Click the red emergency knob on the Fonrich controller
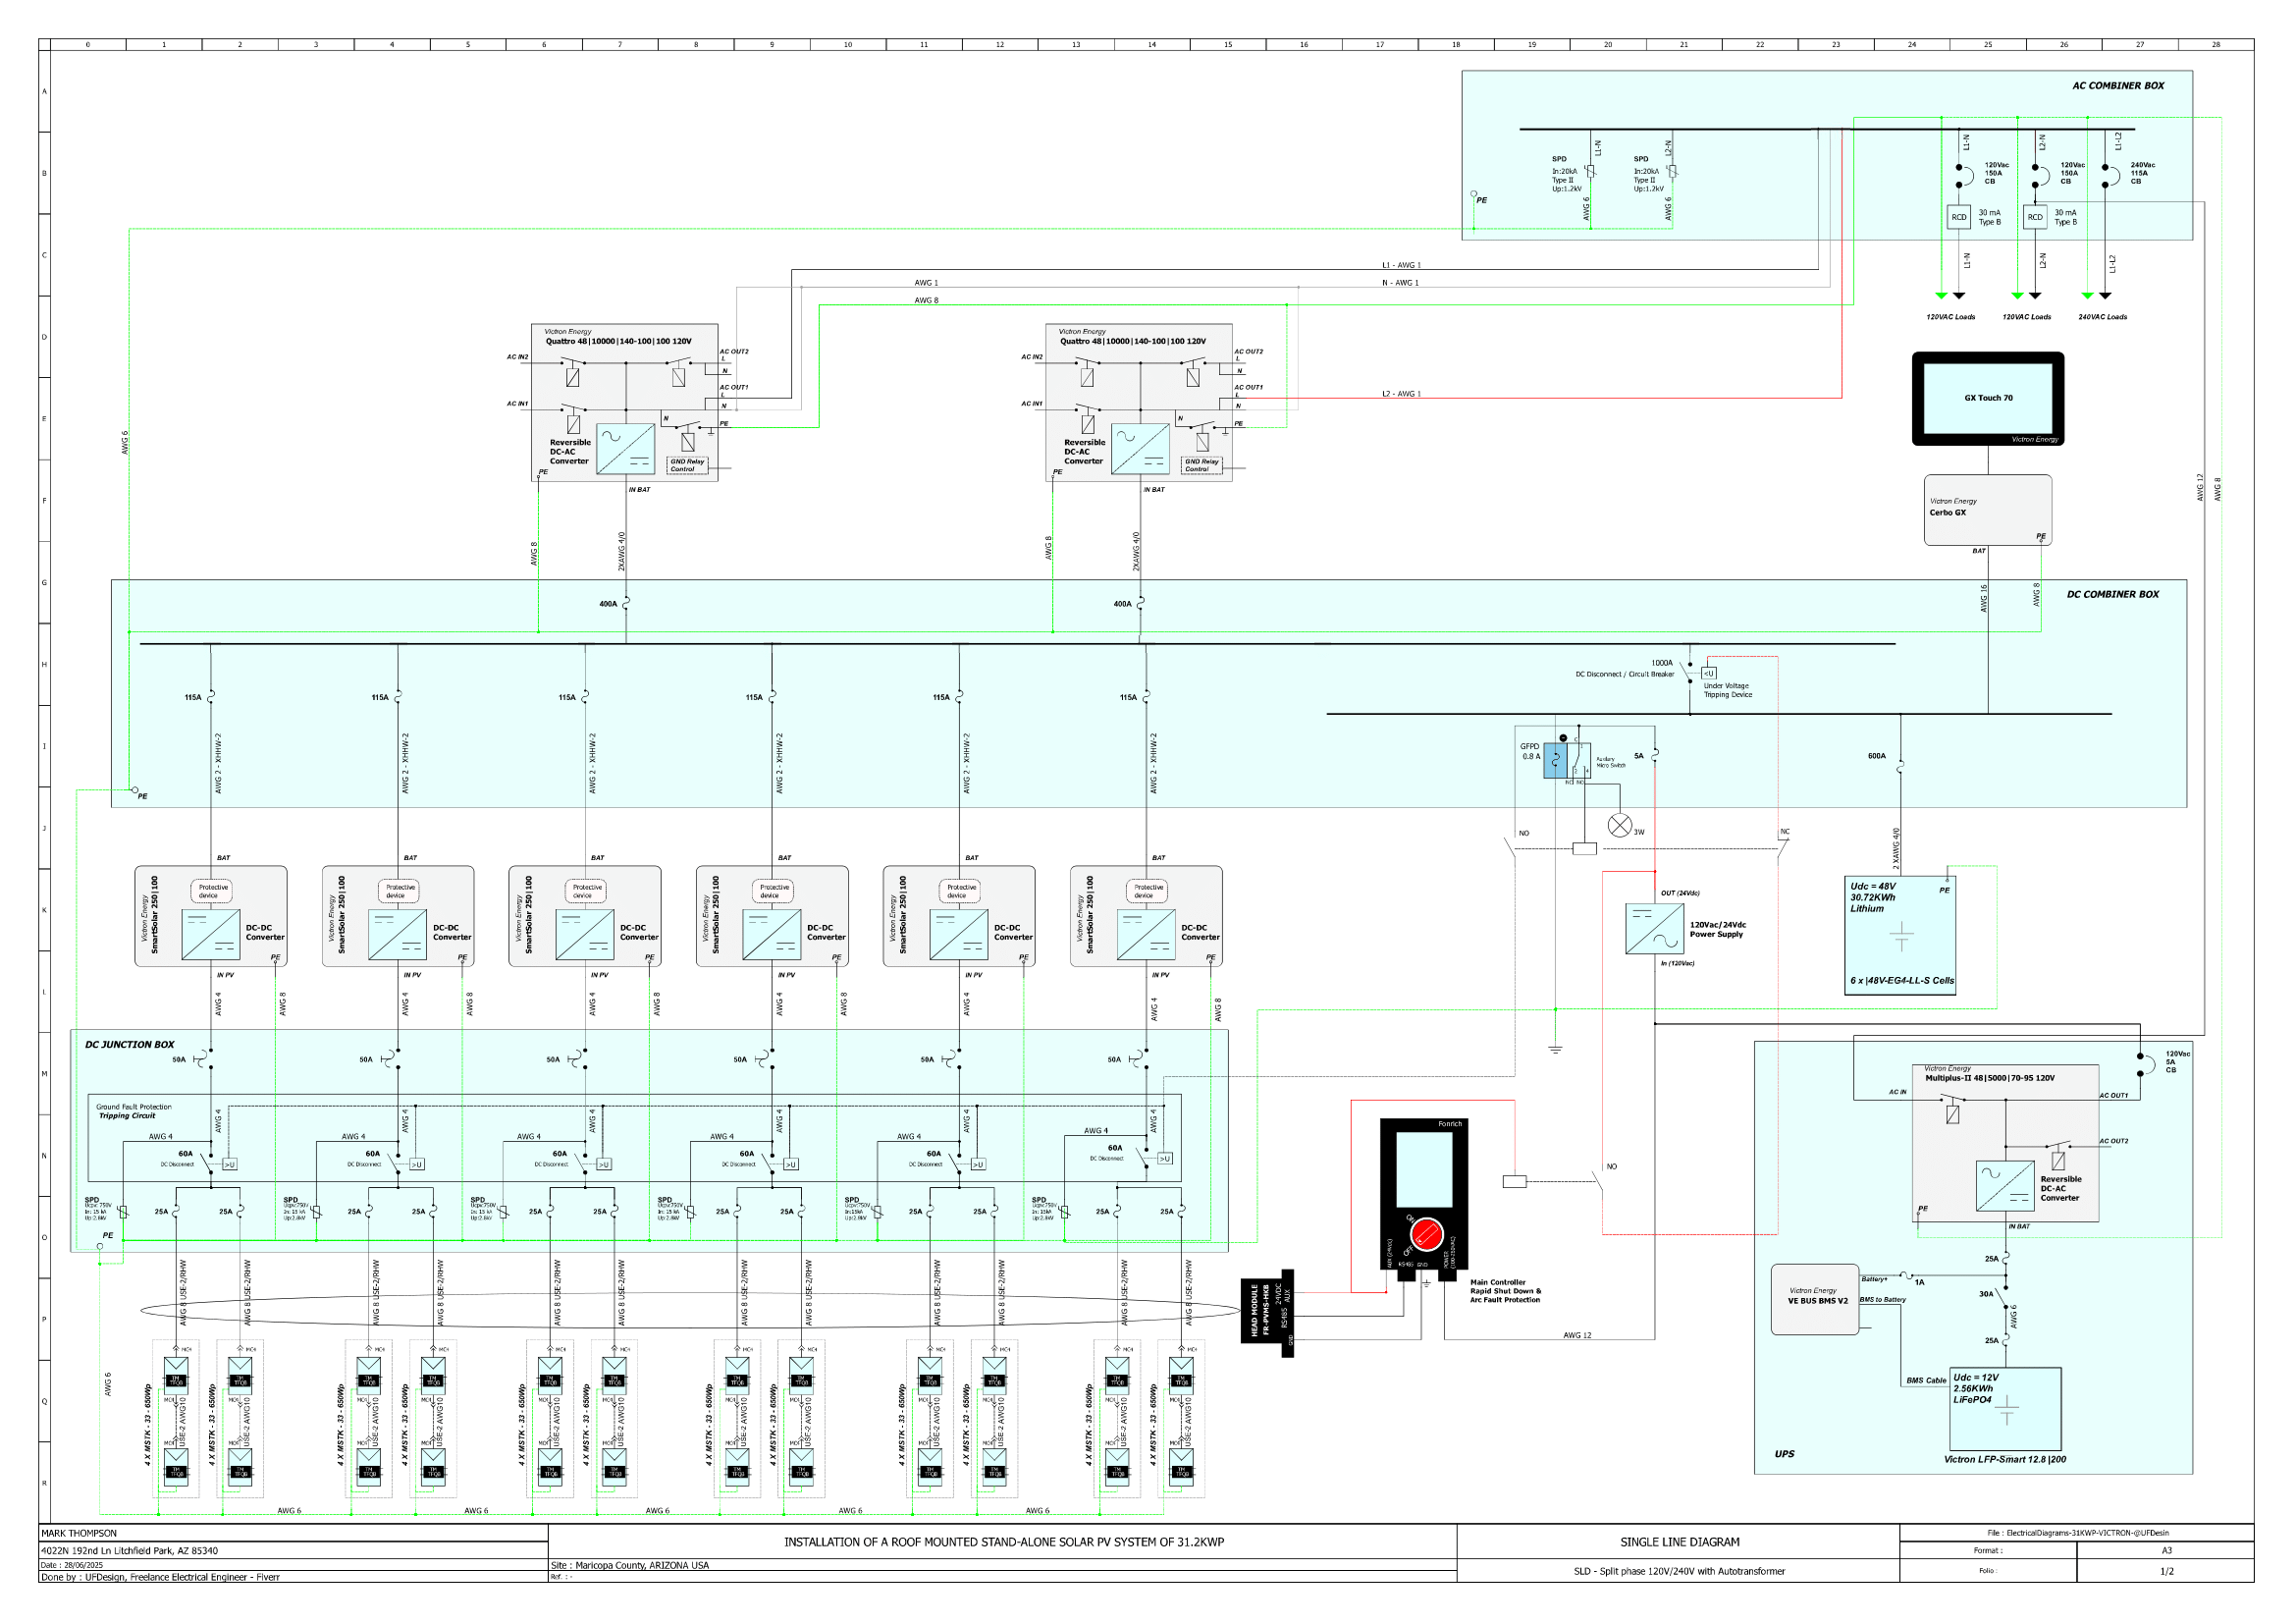Image resolution: width=2296 pixels, height=1624 pixels. (1427, 1234)
